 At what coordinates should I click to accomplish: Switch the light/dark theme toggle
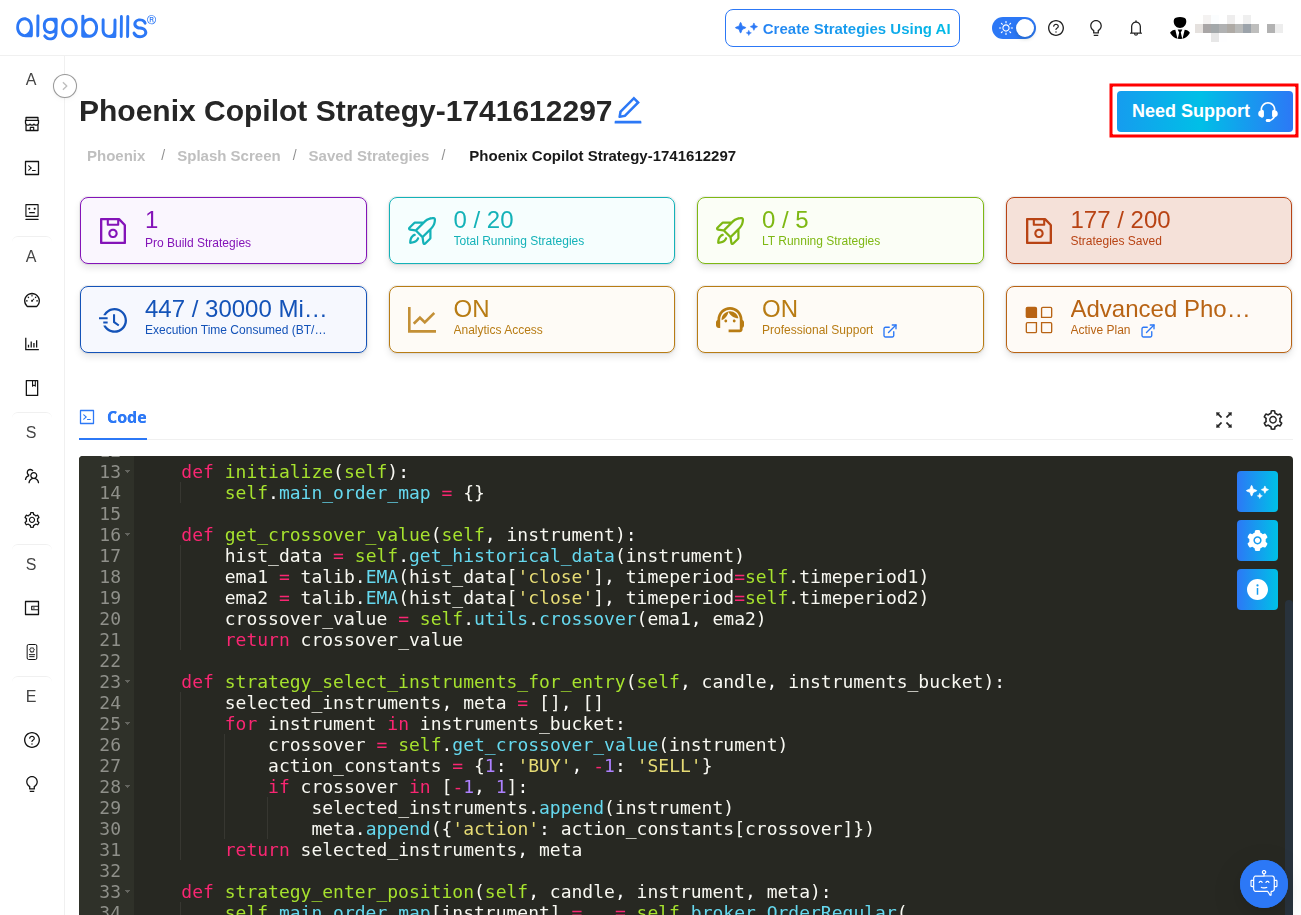tap(1014, 28)
